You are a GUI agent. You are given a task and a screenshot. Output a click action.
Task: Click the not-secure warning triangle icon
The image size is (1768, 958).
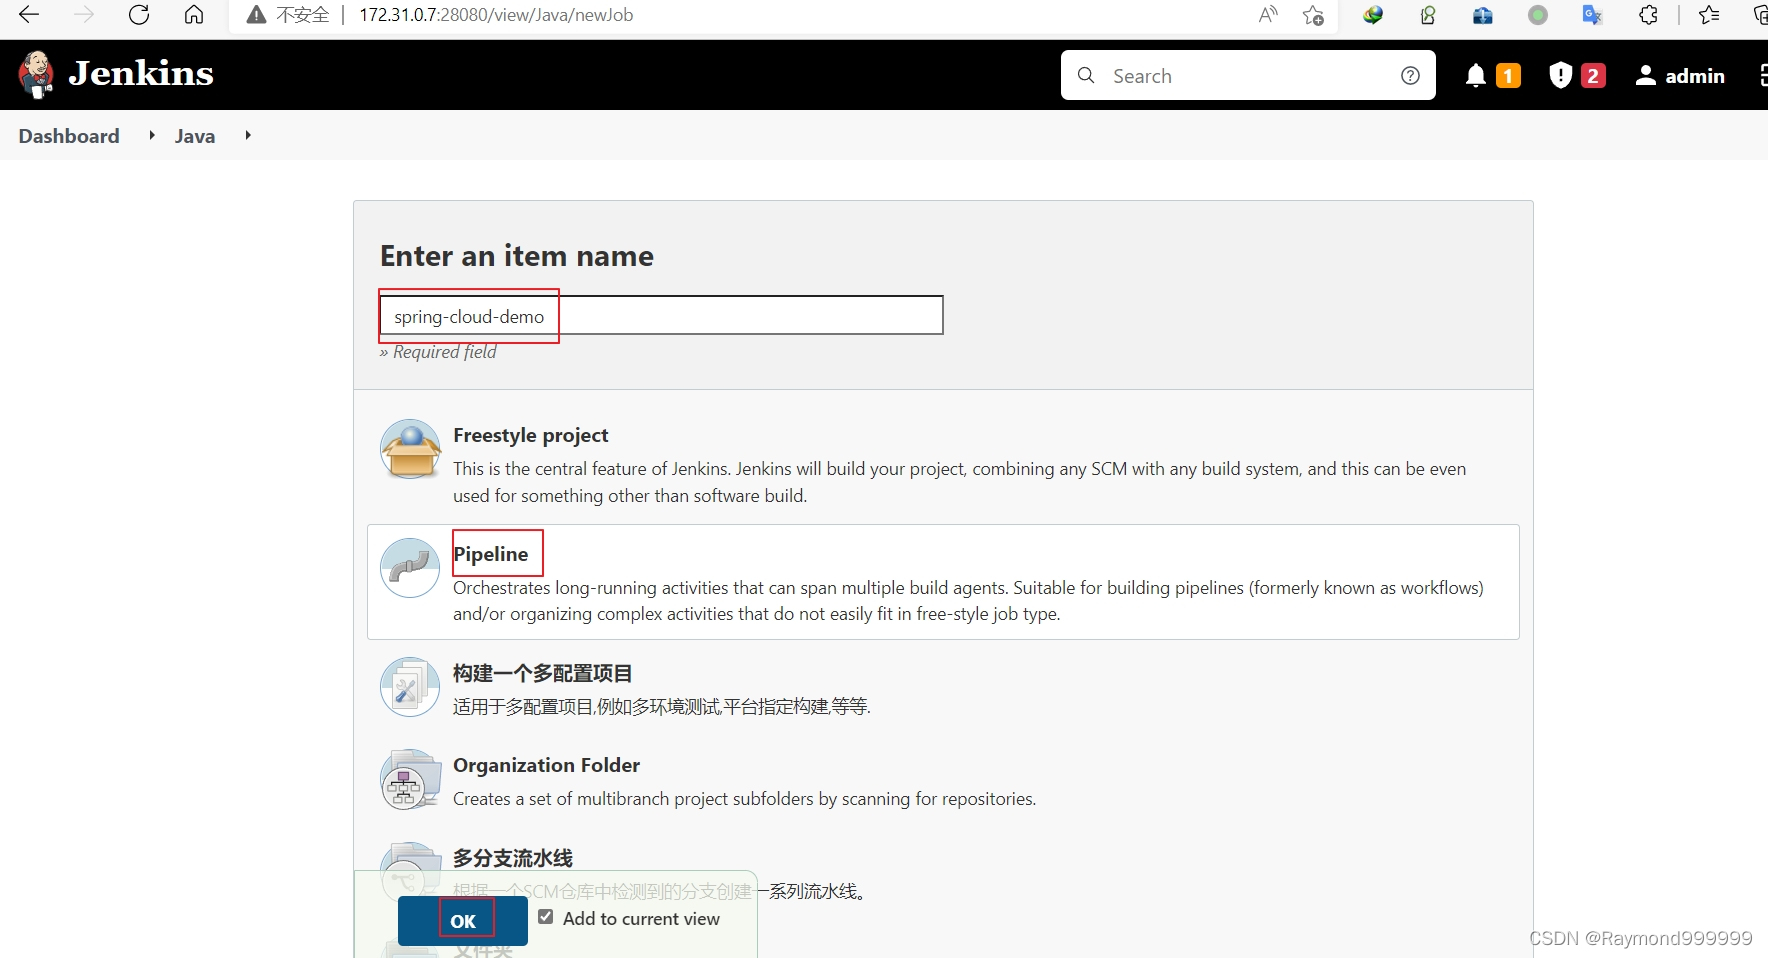click(257, 15)
